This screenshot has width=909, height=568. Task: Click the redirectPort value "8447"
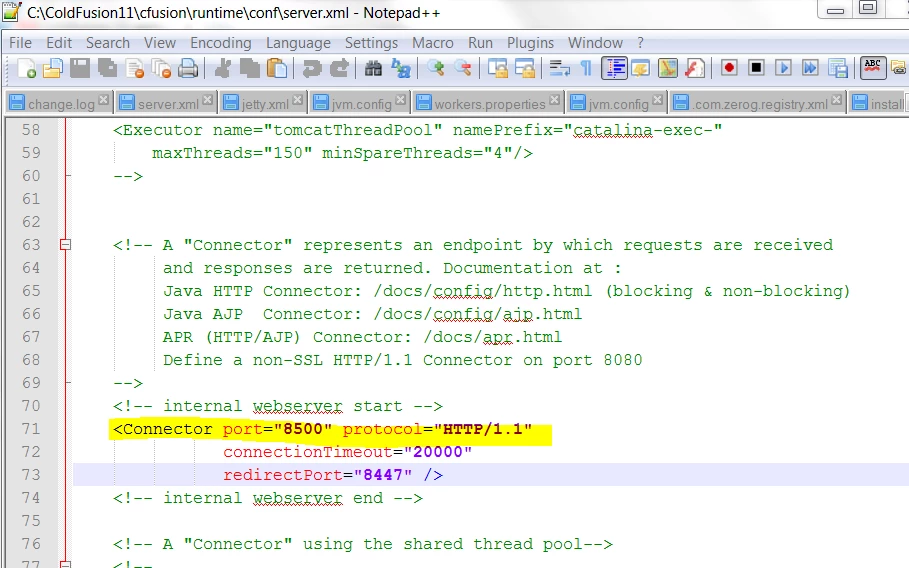click(383, 475)
